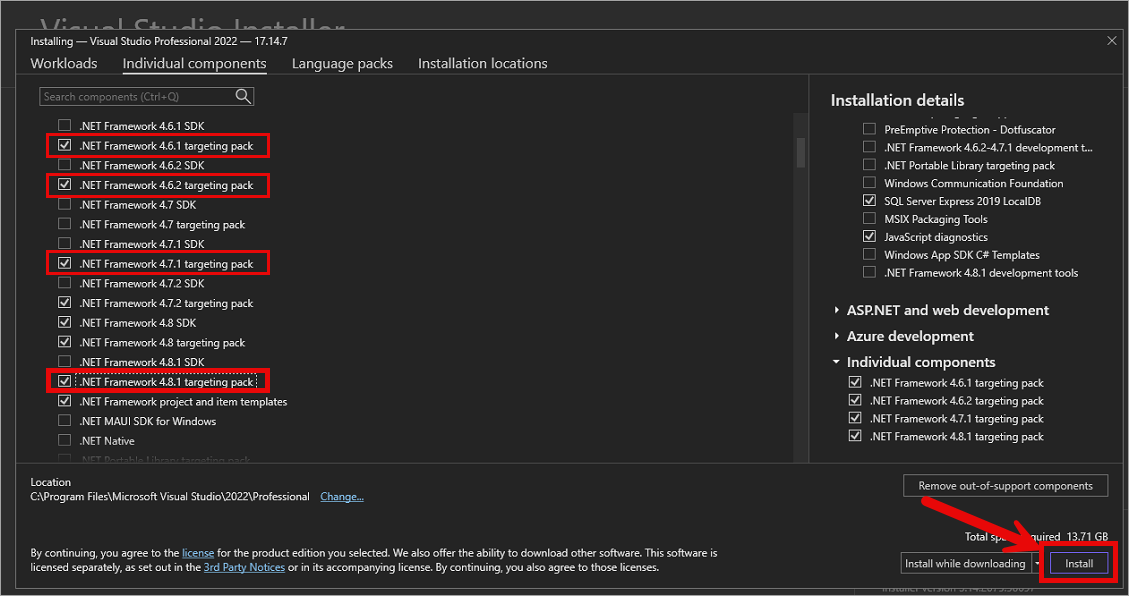The image size is (1129, 596).
Task: Click the Install button
Action: click(1079, 564)
